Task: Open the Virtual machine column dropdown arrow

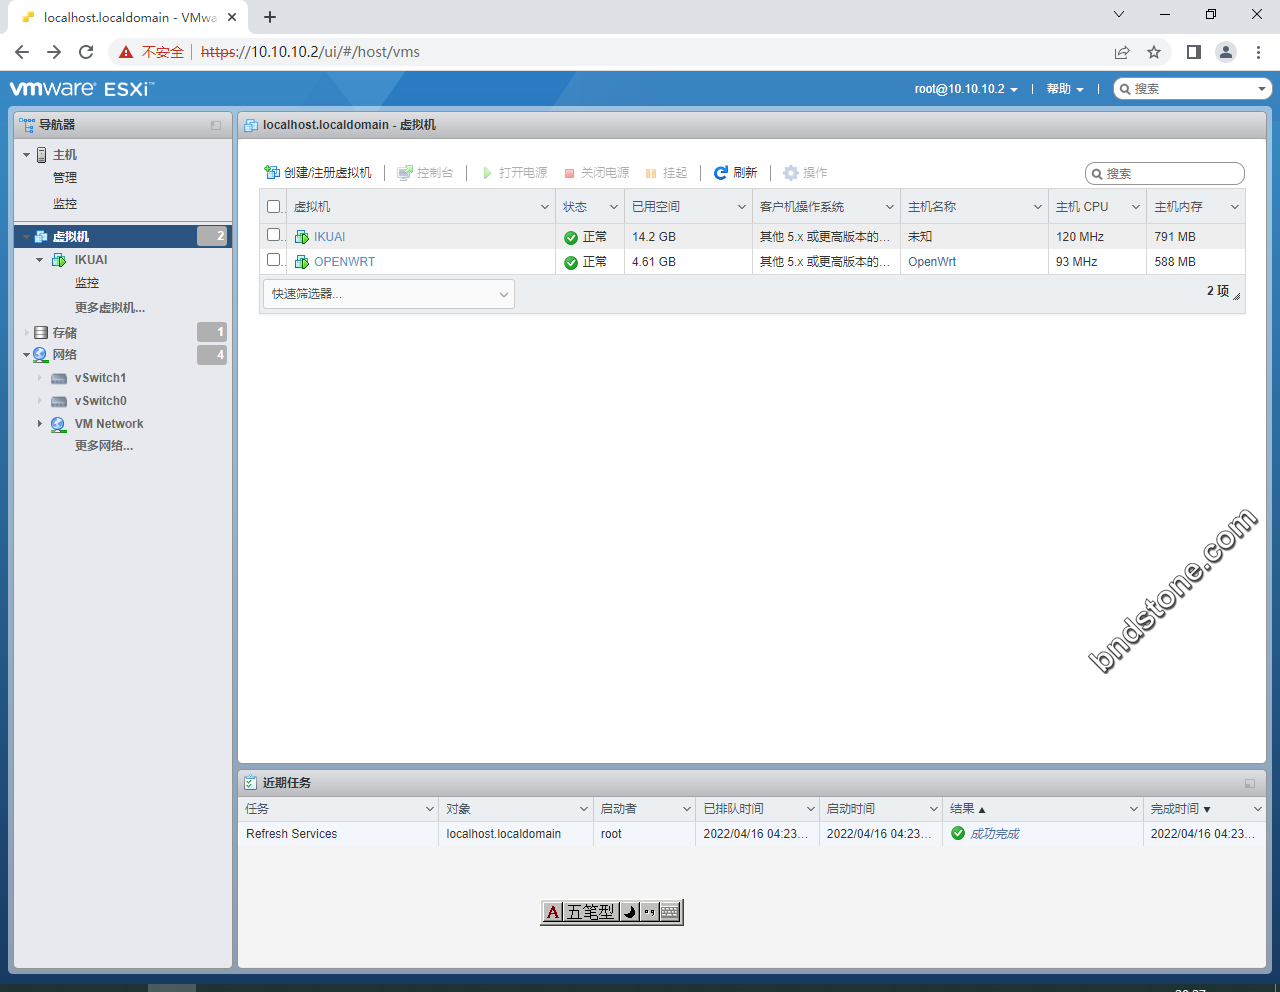Action: (x=545, y=207)
